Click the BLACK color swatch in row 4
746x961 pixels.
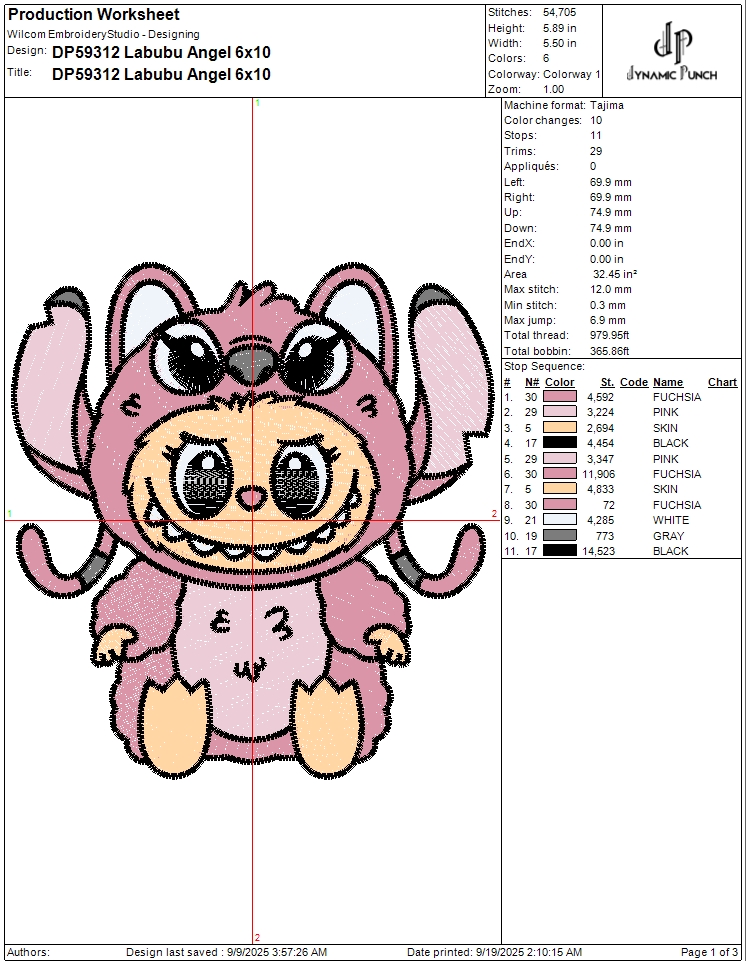[x=560, y=443]
